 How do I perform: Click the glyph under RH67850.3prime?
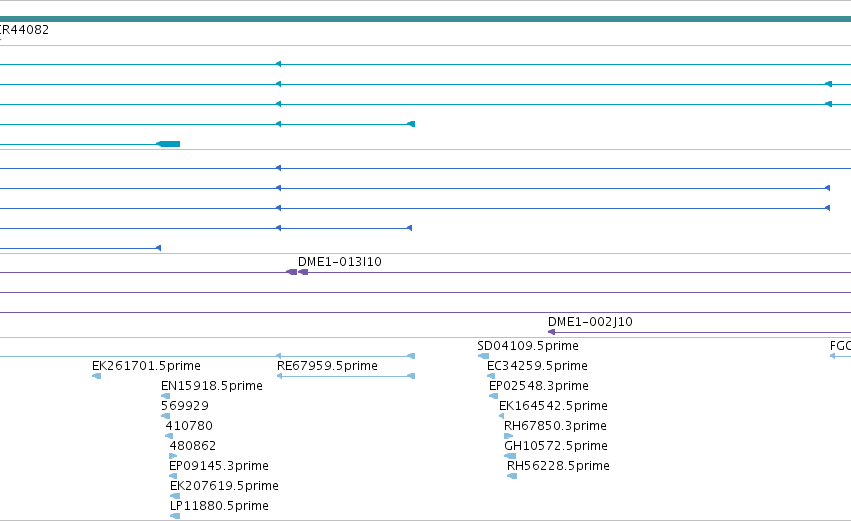click(x=509, y=436)
